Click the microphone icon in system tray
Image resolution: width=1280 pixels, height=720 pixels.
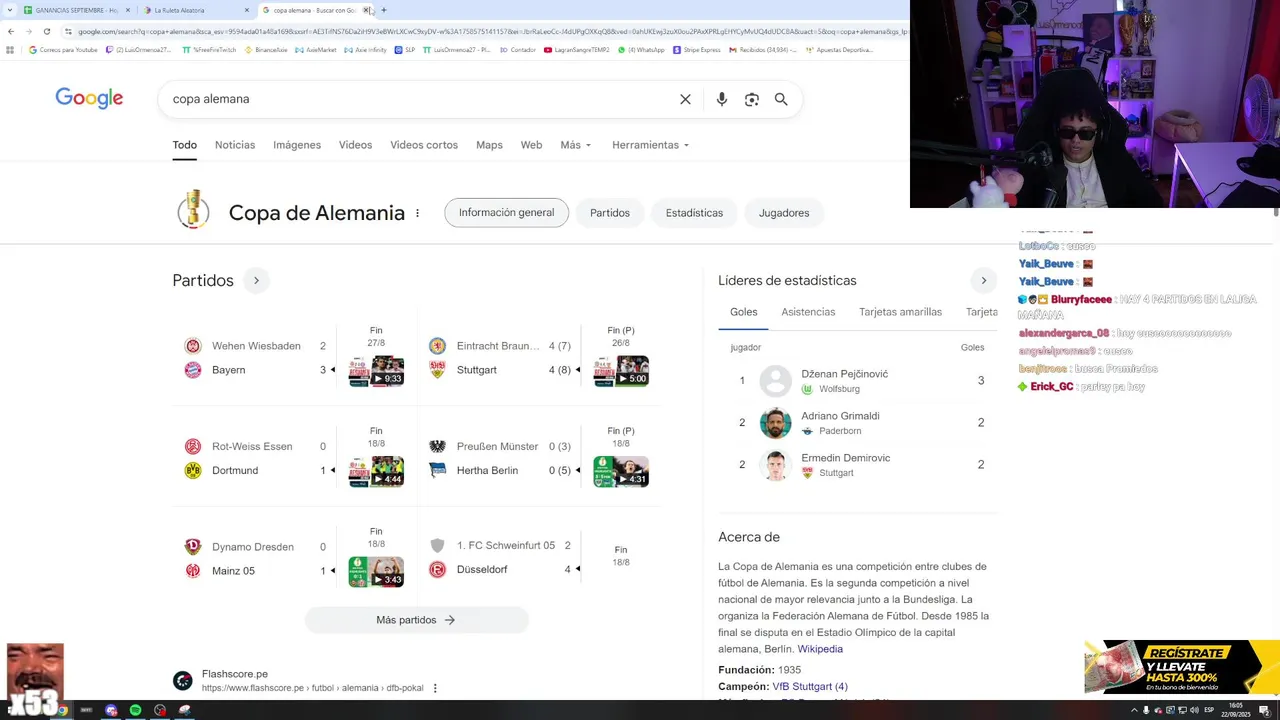1146,710
